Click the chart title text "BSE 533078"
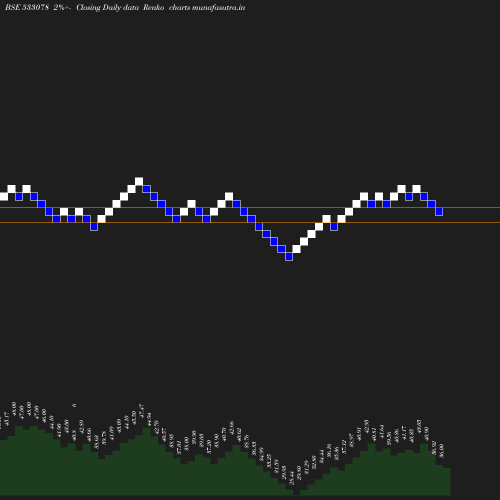The width and height of the screenshot is (500, 500). (27, 8)
